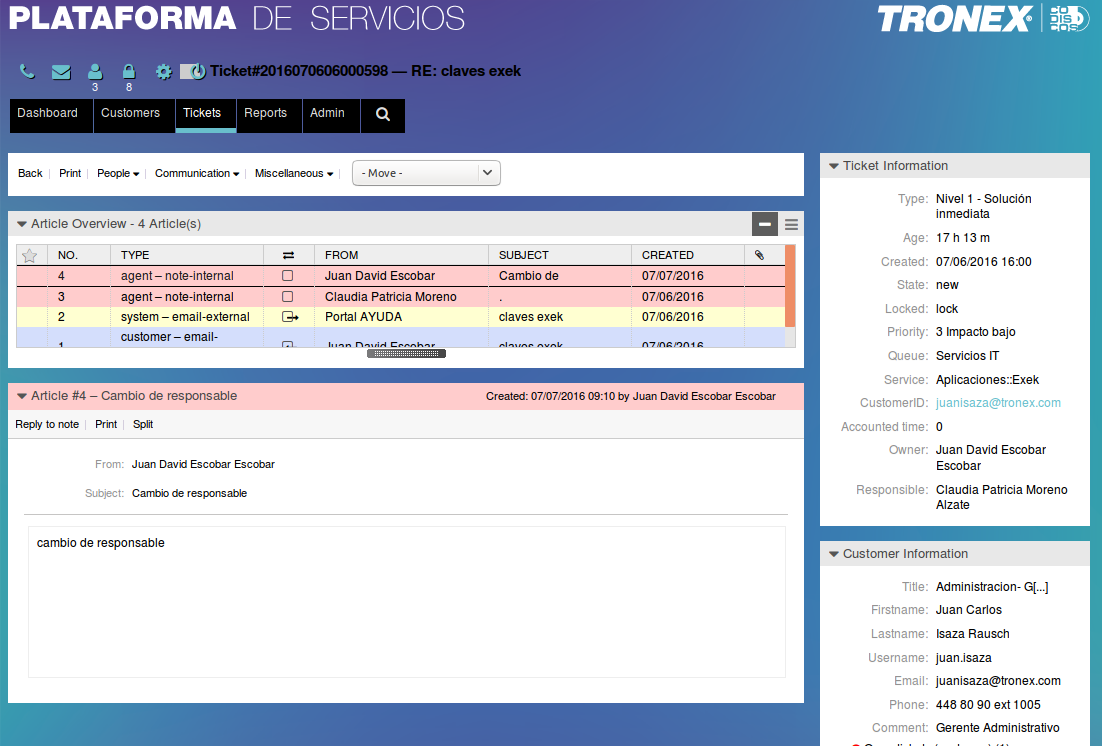This screenshot has height=746, width=1102.
Task: Open the Move queue dropdown
Action: (x=426, y=173)
